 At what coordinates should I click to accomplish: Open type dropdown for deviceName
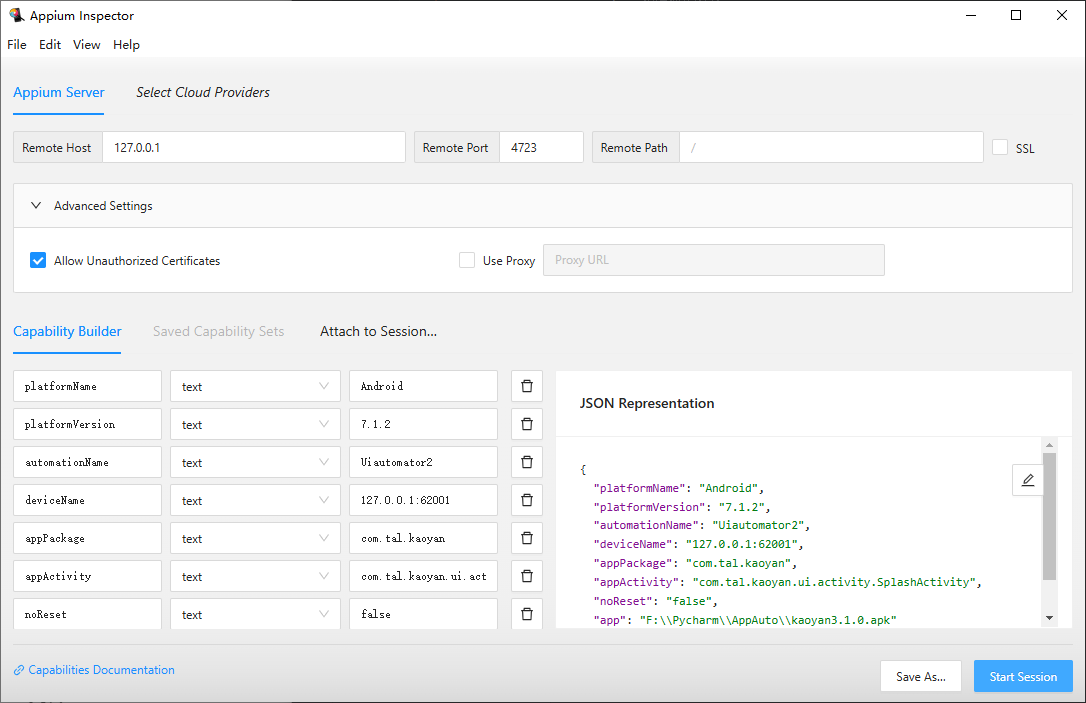coord(256,500)
